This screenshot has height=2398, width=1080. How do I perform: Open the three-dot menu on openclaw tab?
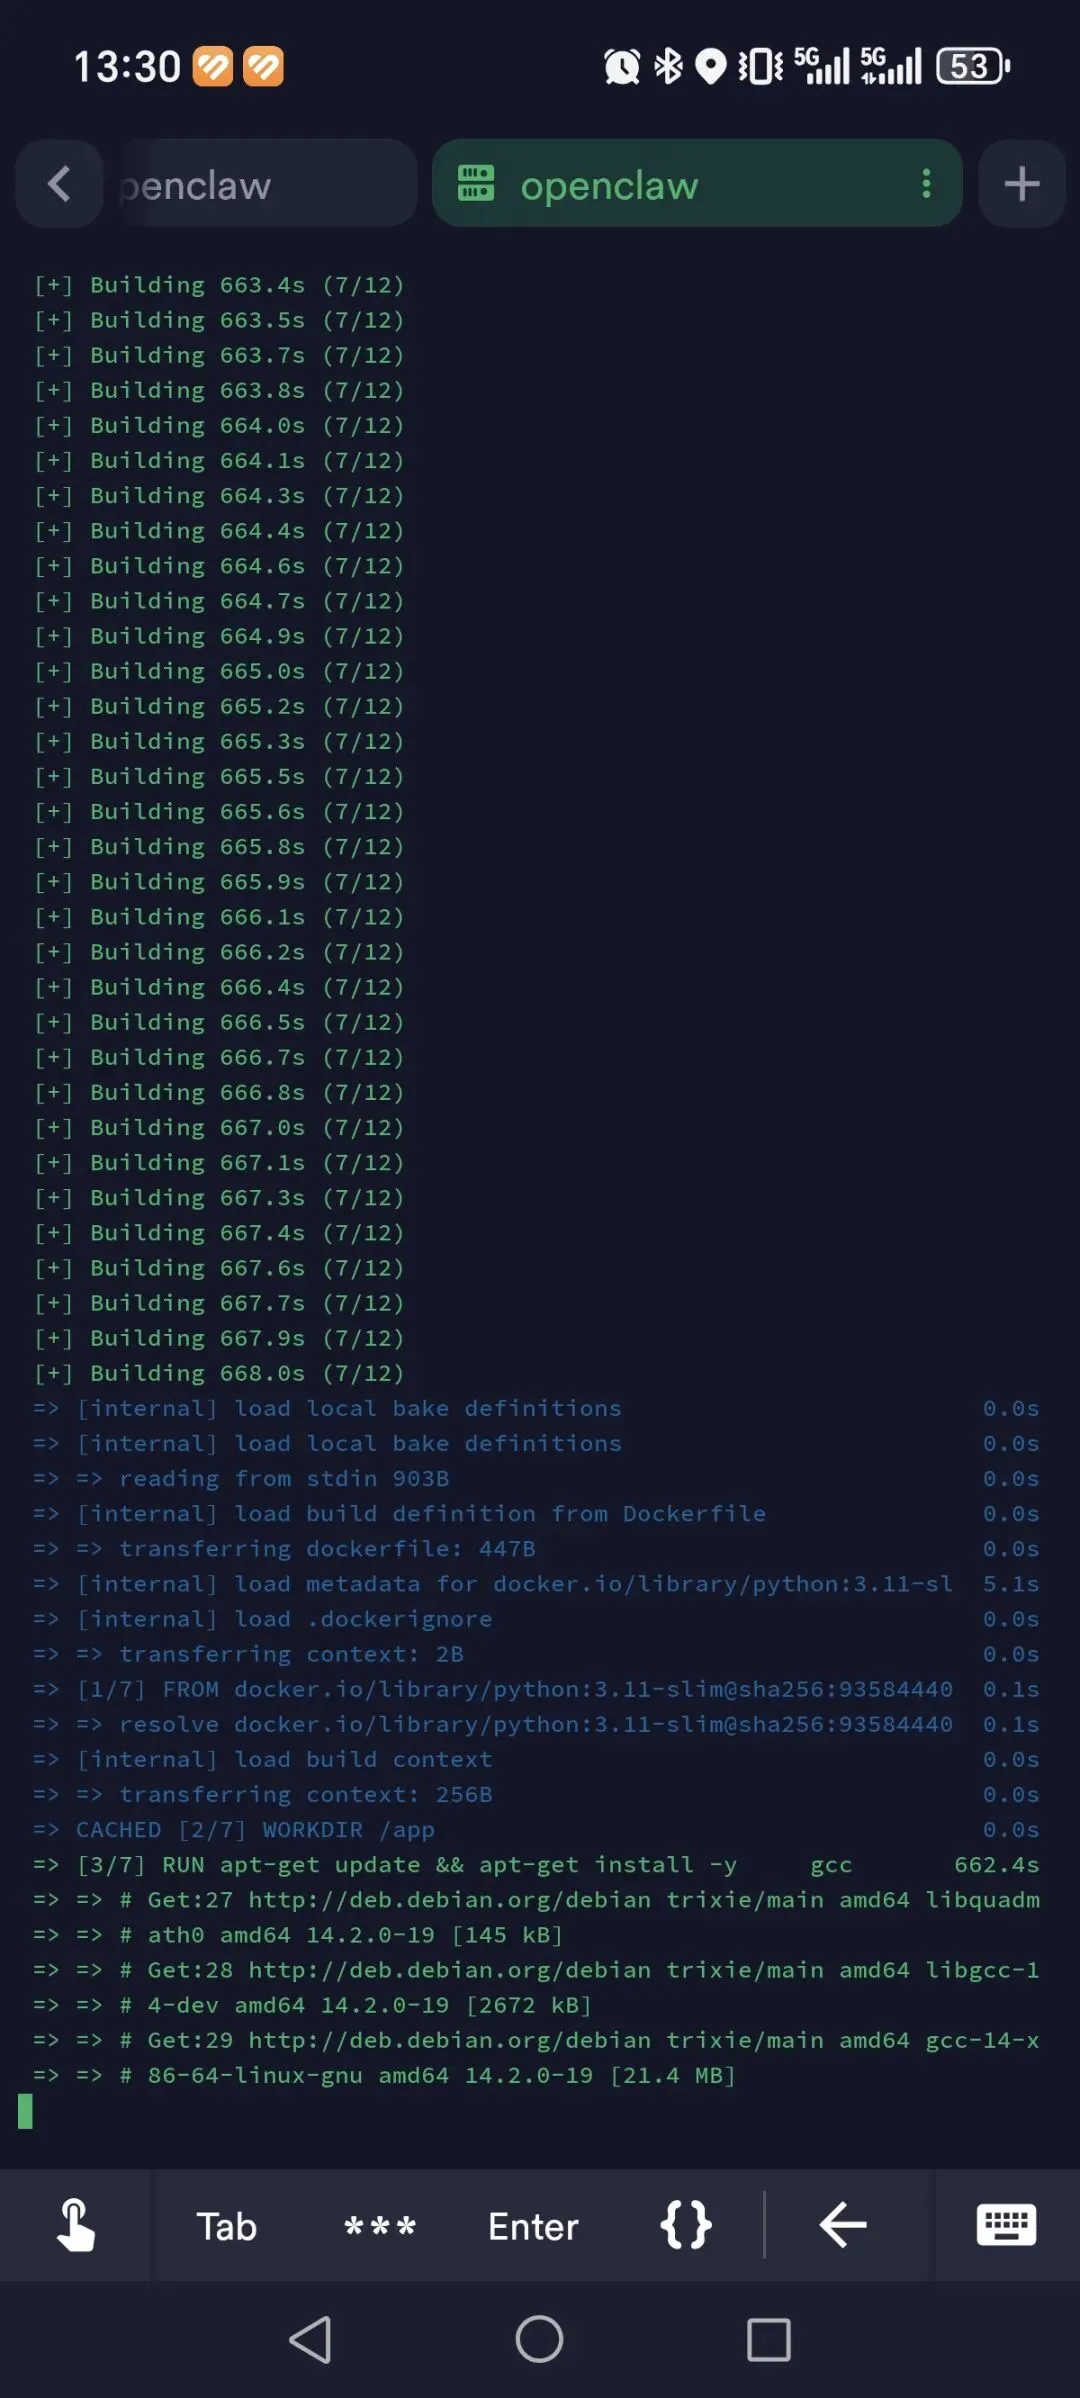tap(926, 184)
